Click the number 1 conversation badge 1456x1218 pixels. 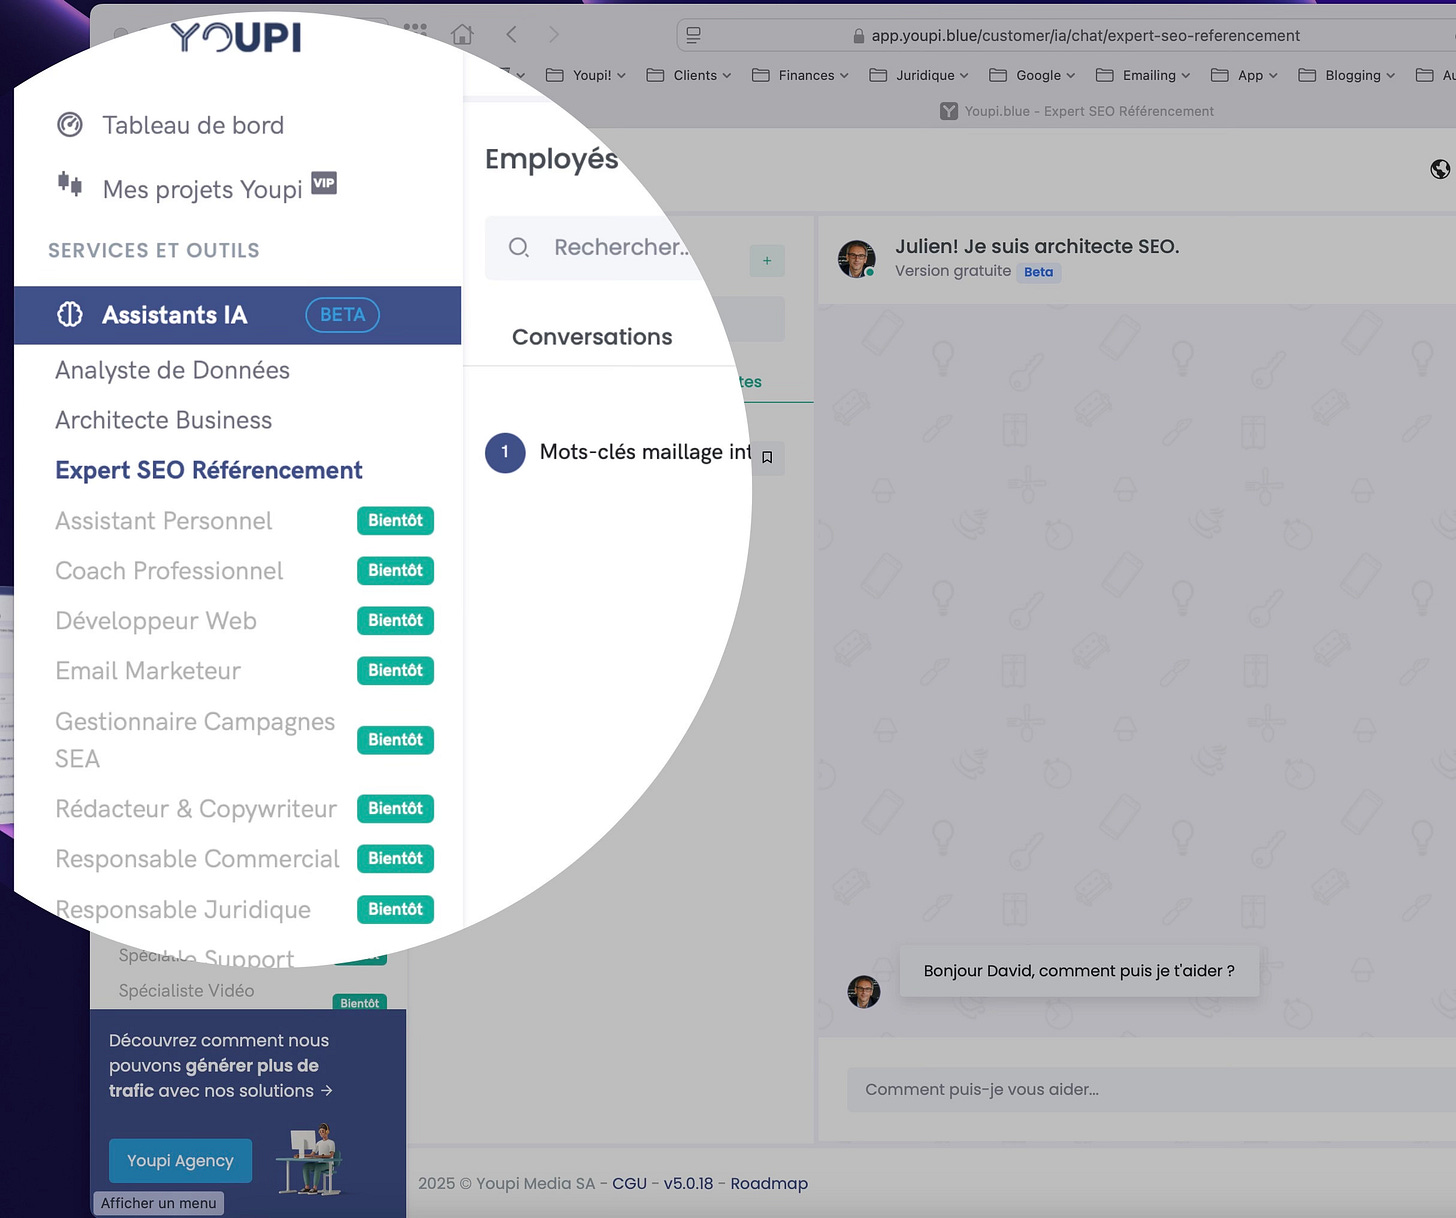(505, 452)
